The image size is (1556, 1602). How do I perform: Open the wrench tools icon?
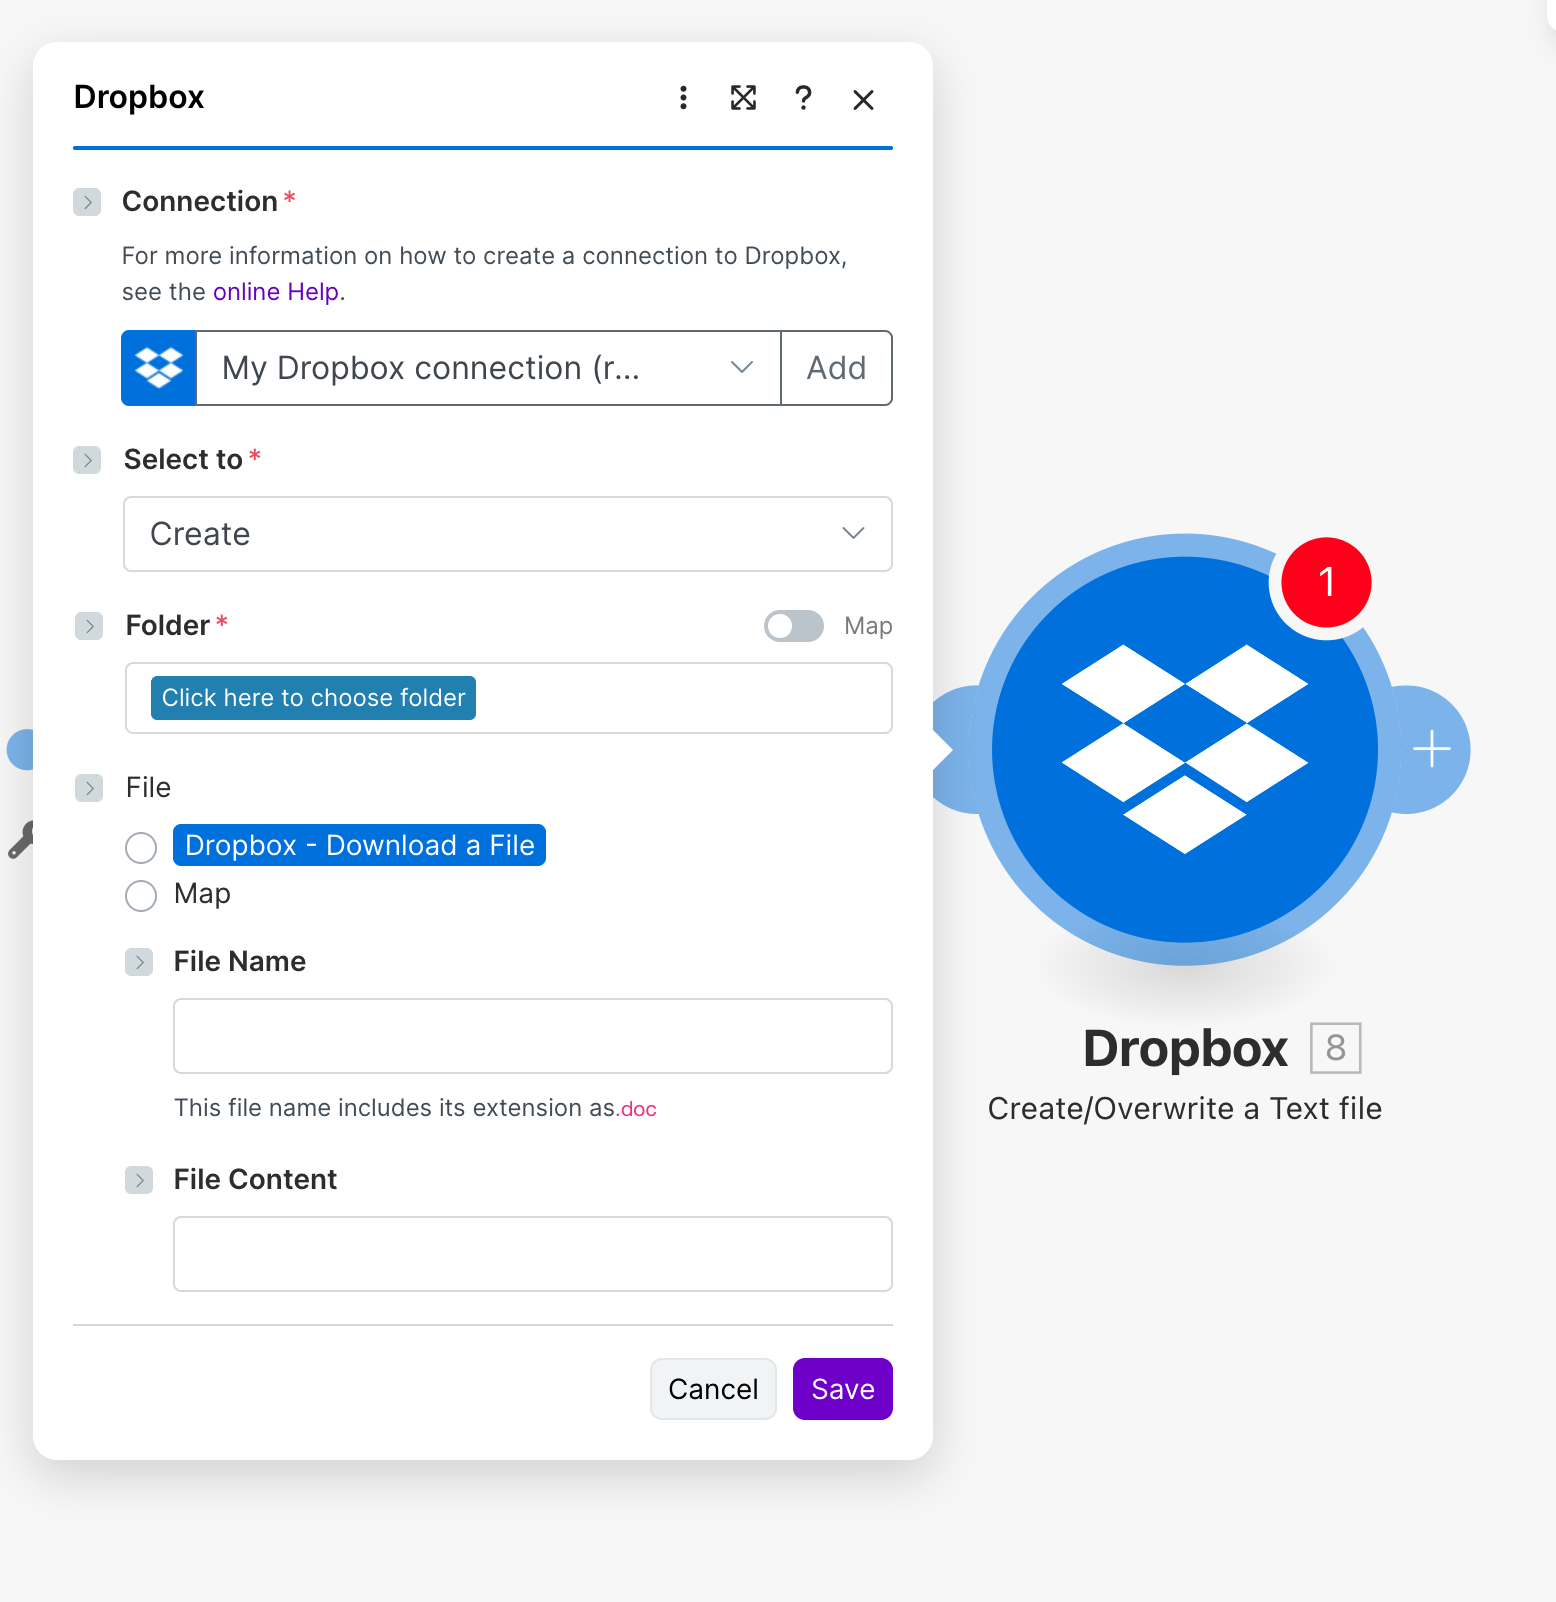click(21, 840)
